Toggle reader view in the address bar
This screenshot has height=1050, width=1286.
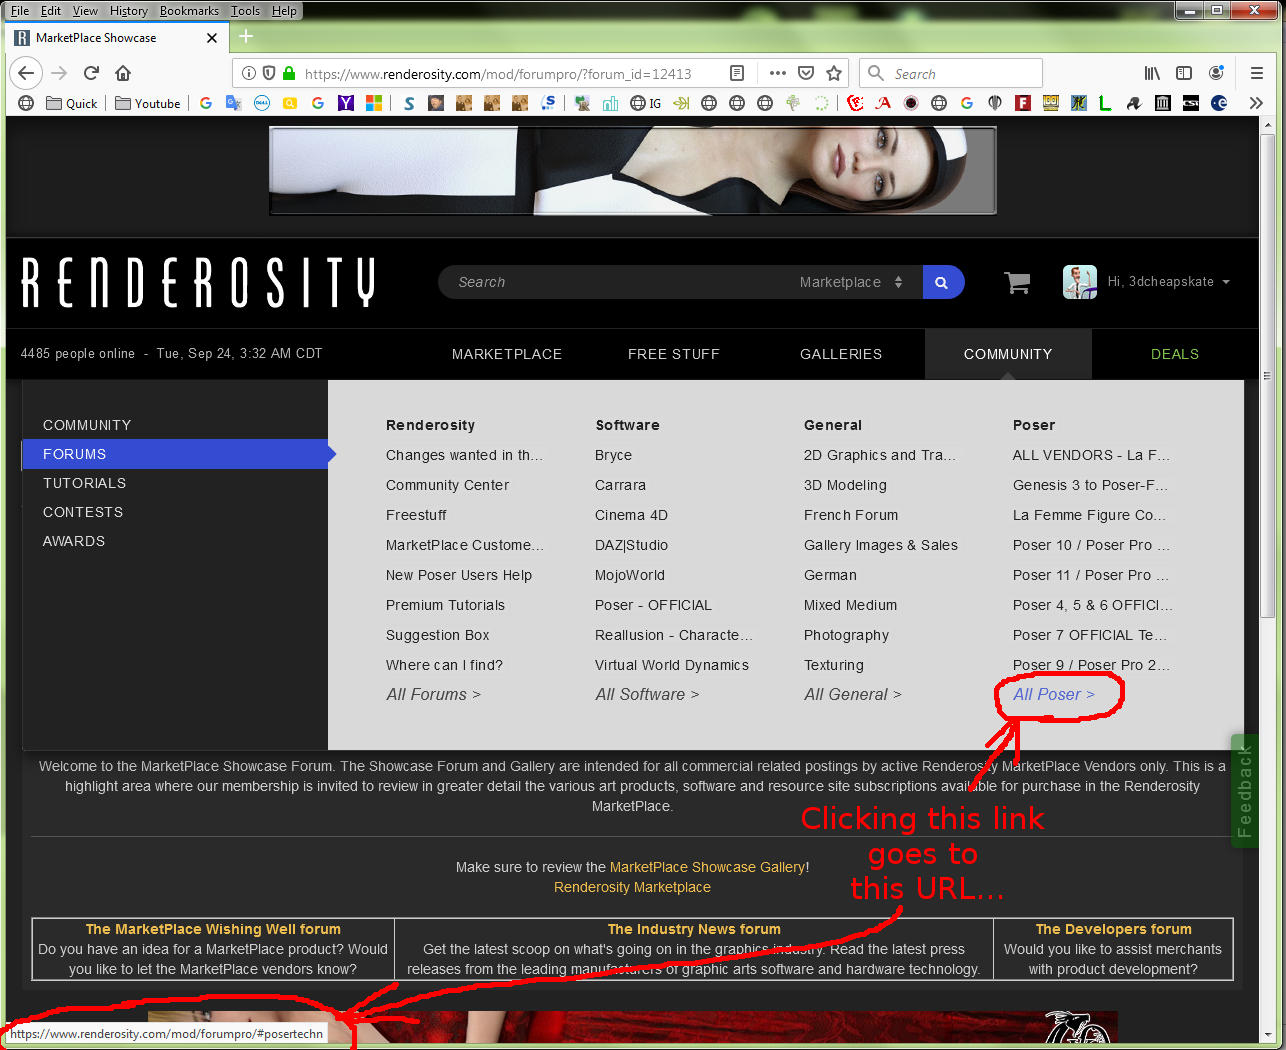click(x=737, y=73)
